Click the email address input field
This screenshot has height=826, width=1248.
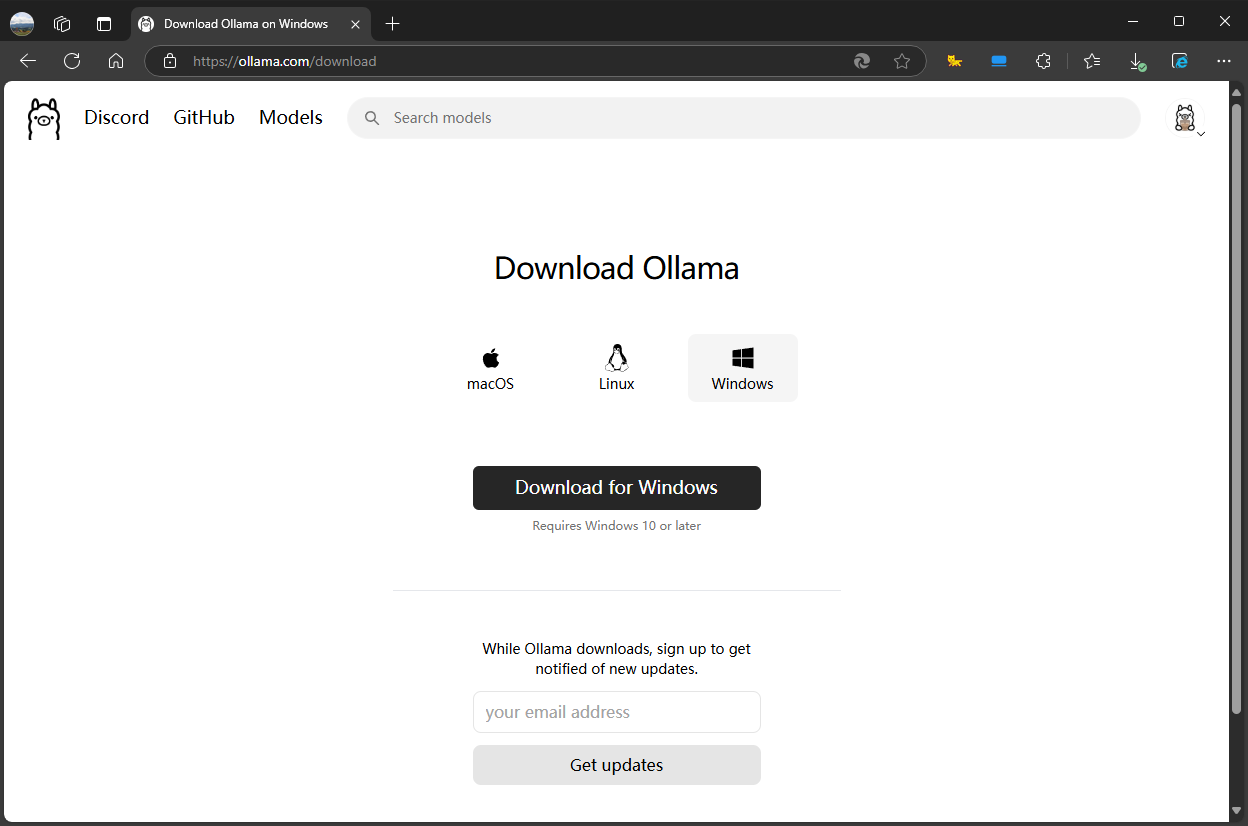click(x=617, y=712)
